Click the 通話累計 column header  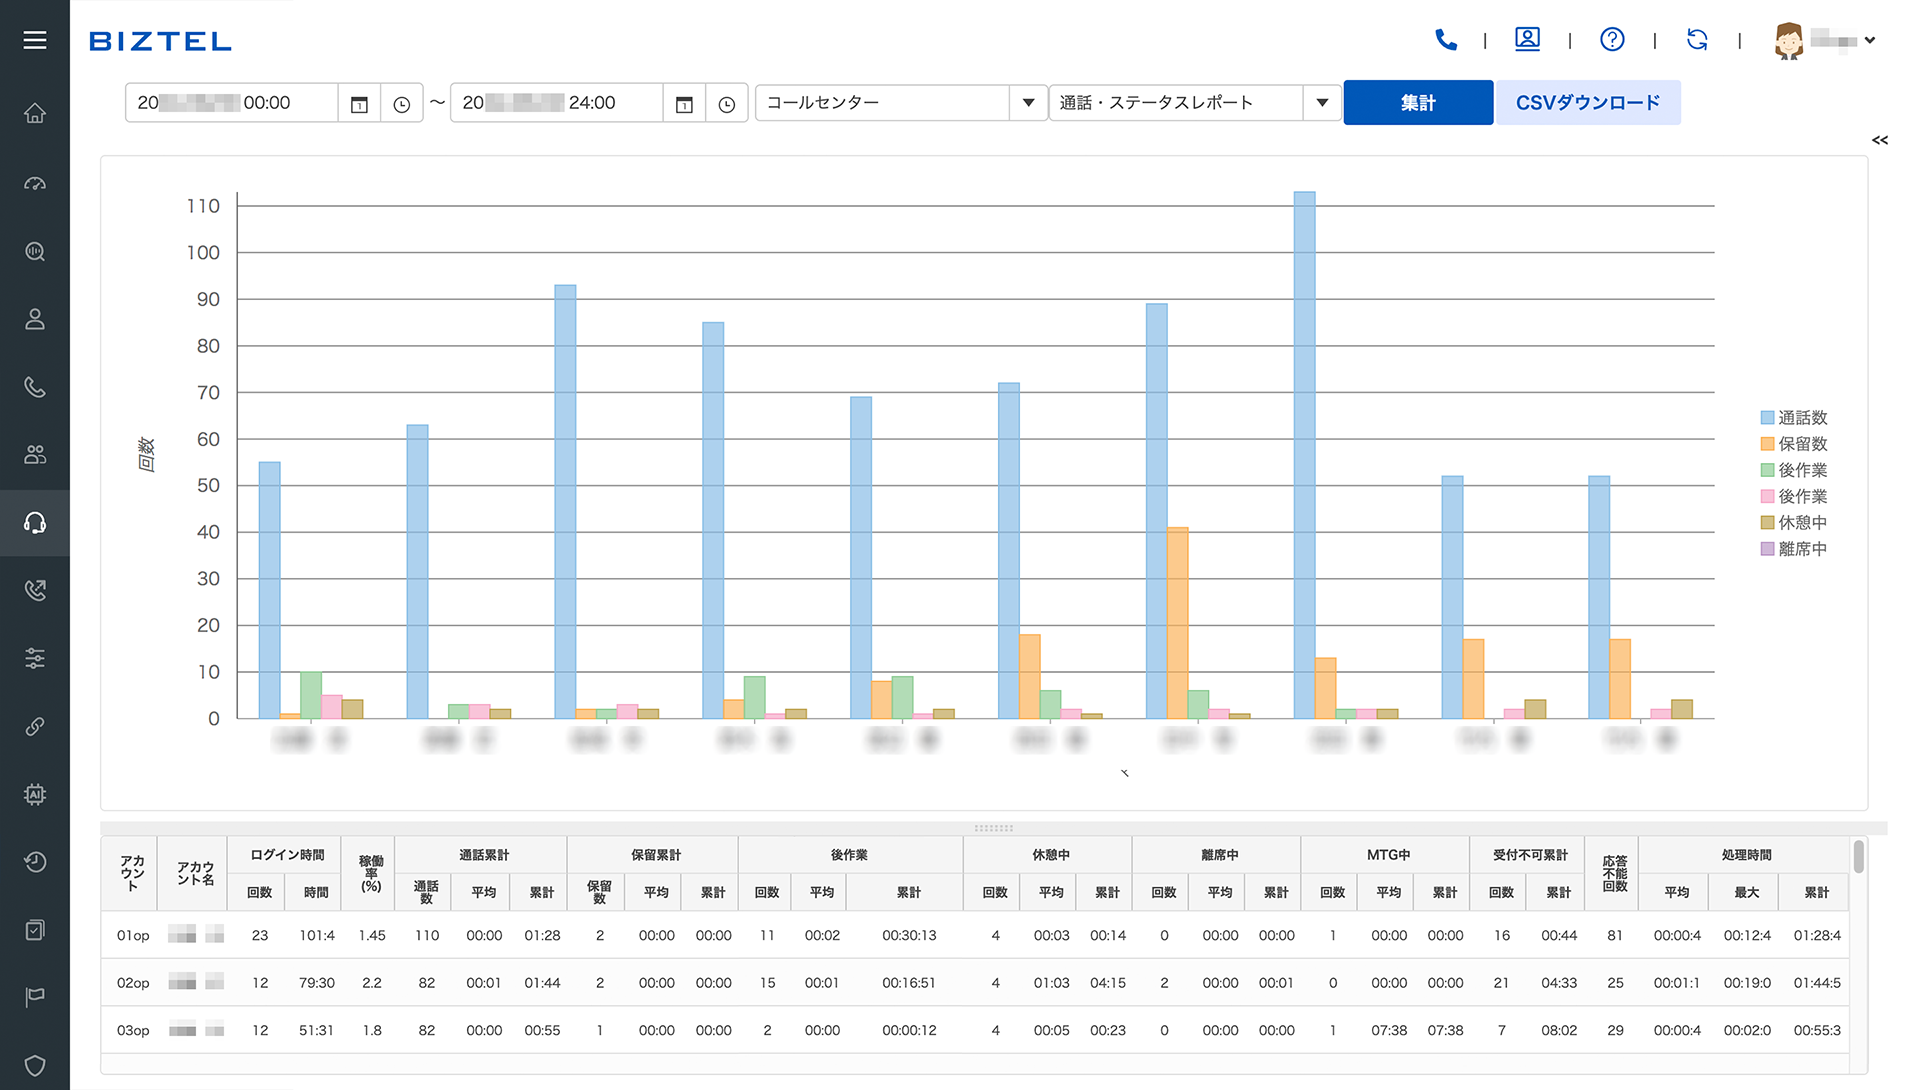(x=483, y=855)
